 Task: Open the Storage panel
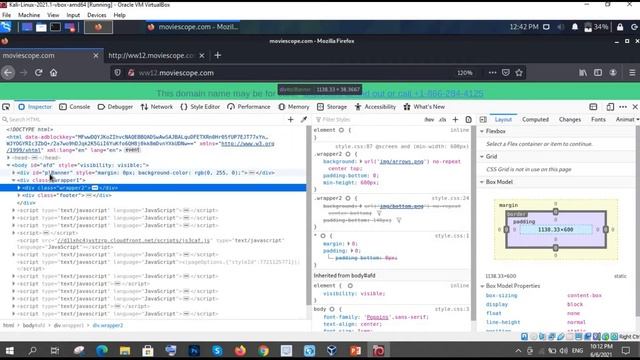(x=332, y=107)
